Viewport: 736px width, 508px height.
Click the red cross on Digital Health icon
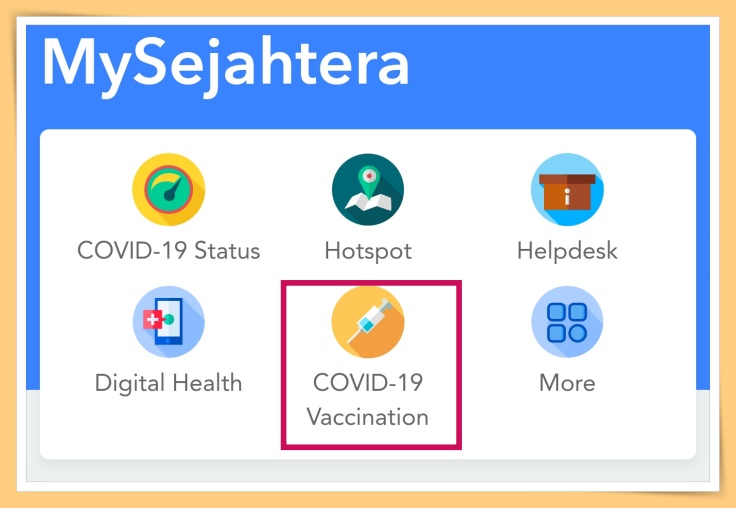153,319
